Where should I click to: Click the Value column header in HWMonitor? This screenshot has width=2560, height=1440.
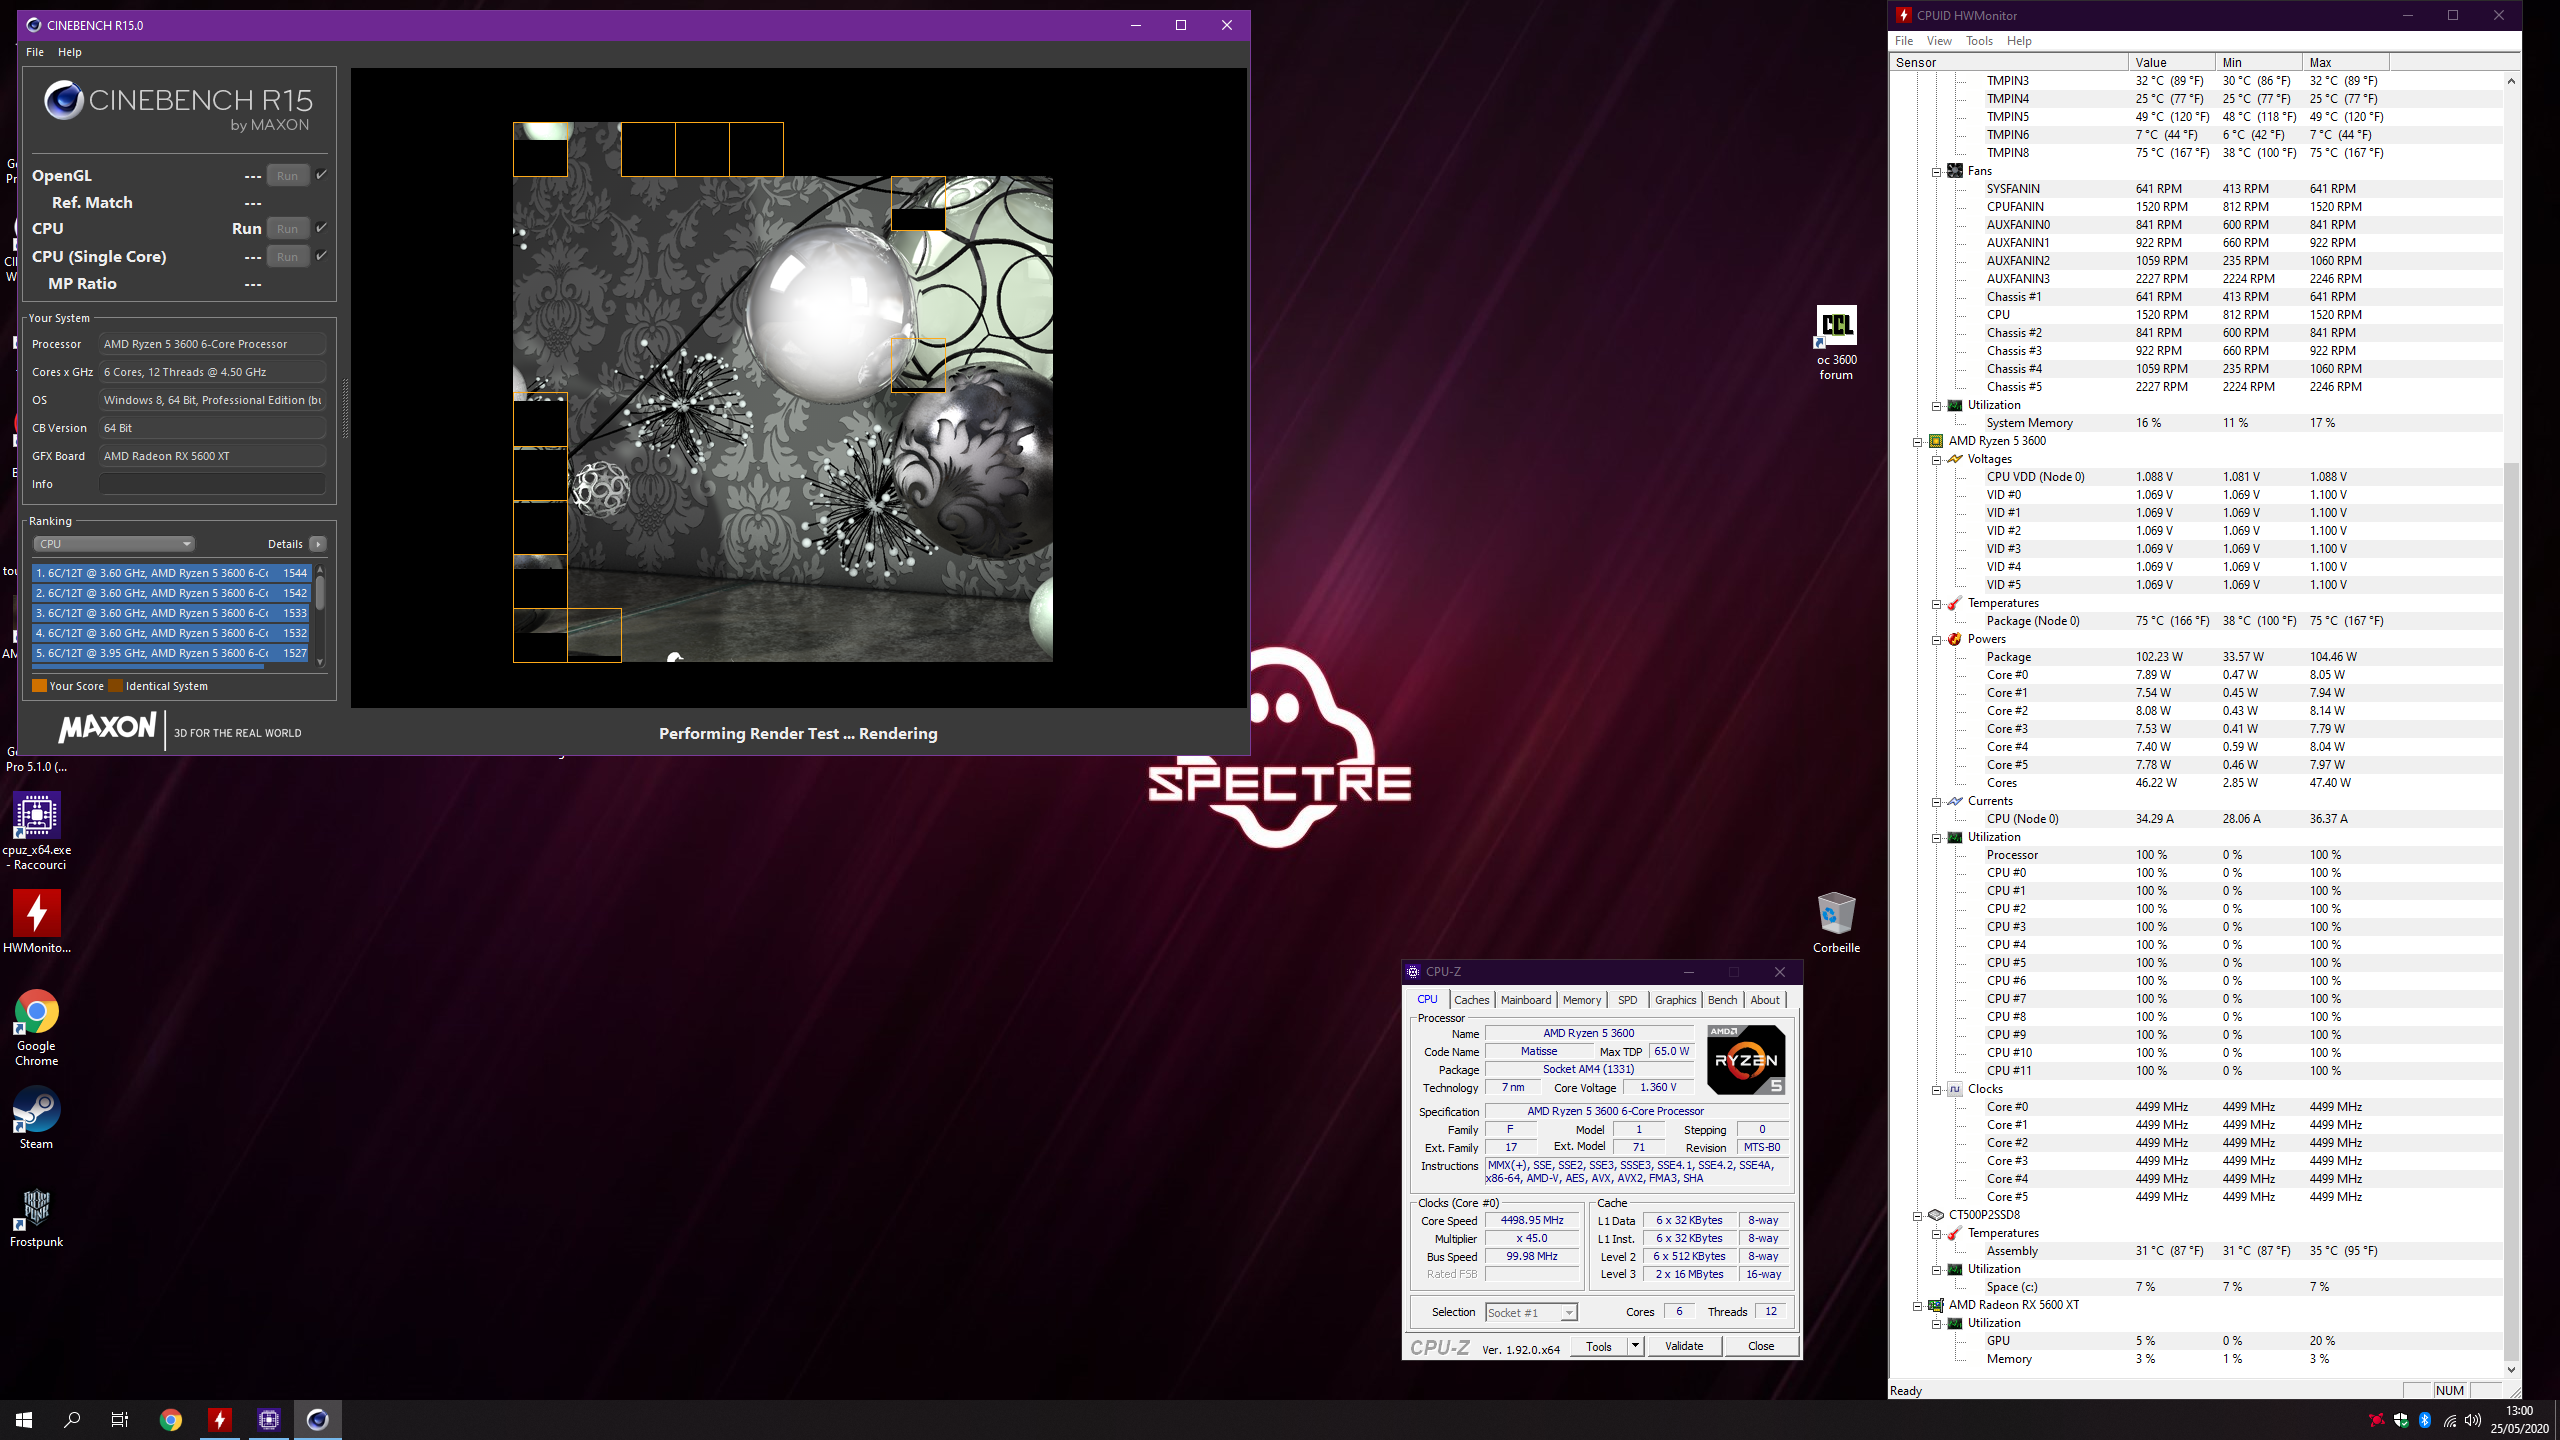pyautogui.click(x=2171, y=62)
